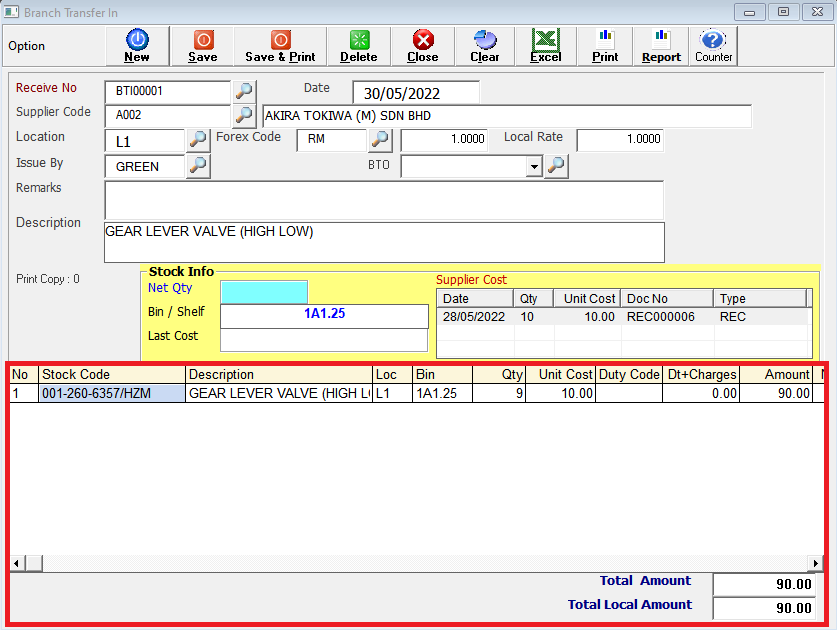The width and height of the screenshot is (837, 630).
Task: Click the Option label on toolbar
Action: pyautogui.click(x=27, y=46)
